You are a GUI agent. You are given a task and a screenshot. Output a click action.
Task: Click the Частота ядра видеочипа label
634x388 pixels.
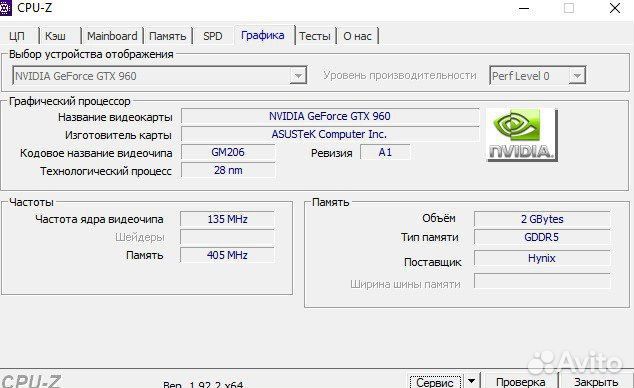99,219
